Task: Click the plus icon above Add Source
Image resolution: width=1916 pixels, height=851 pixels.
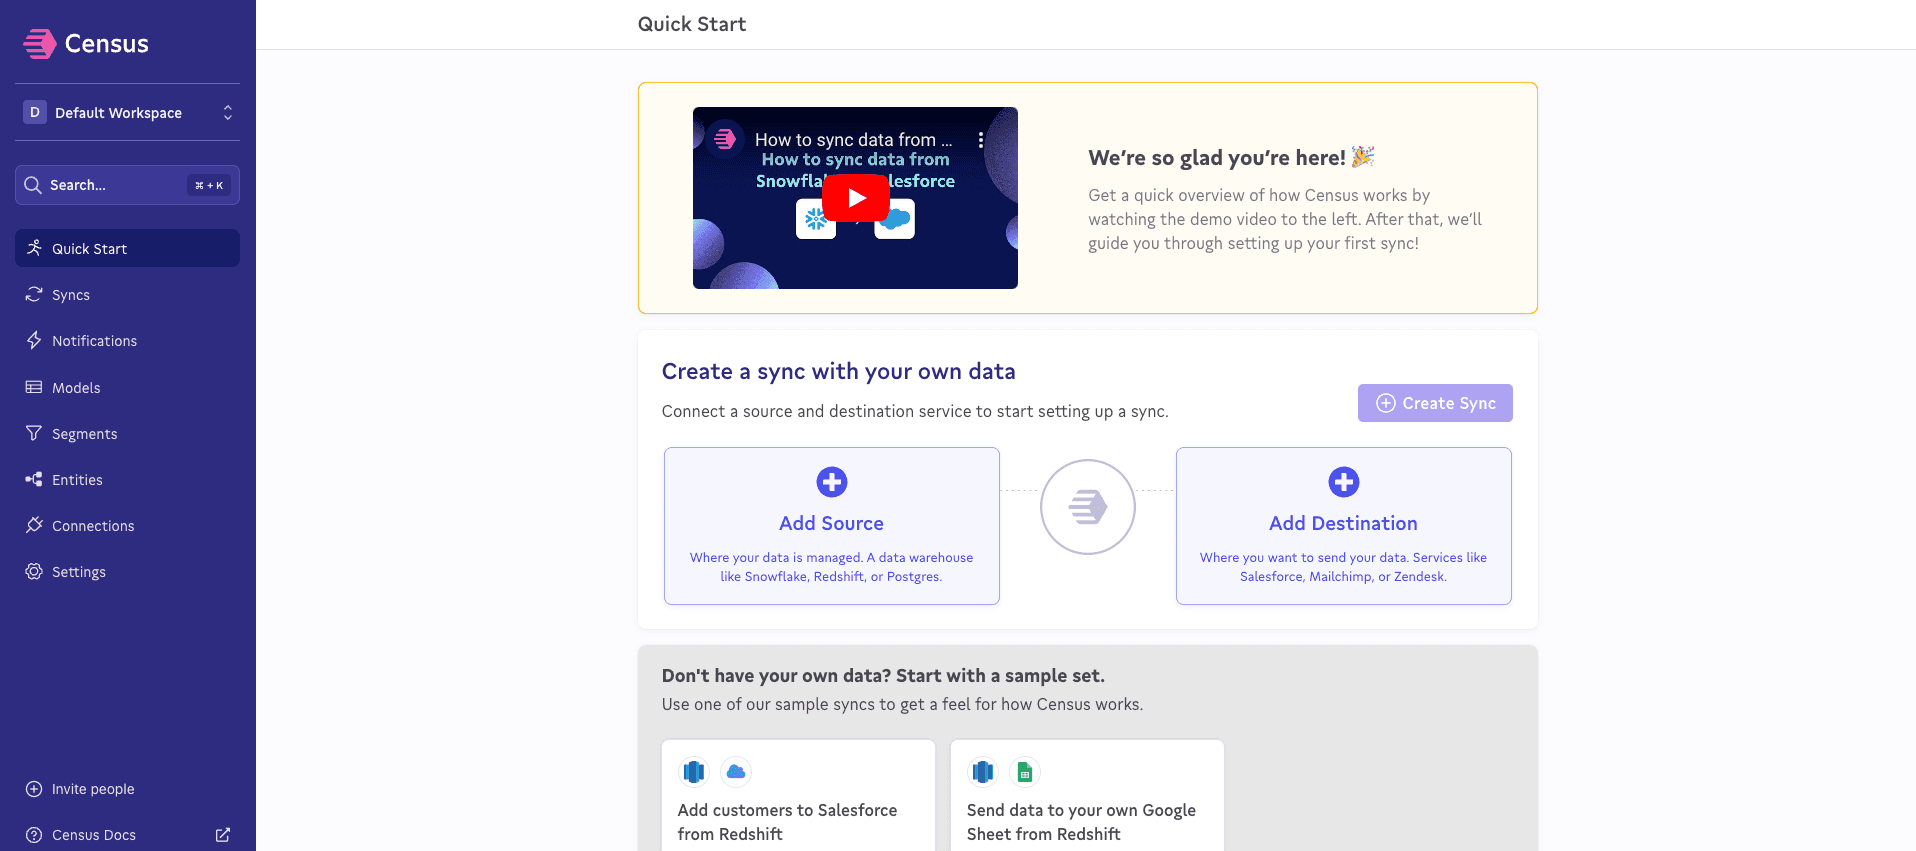Action: coord(831,482)
